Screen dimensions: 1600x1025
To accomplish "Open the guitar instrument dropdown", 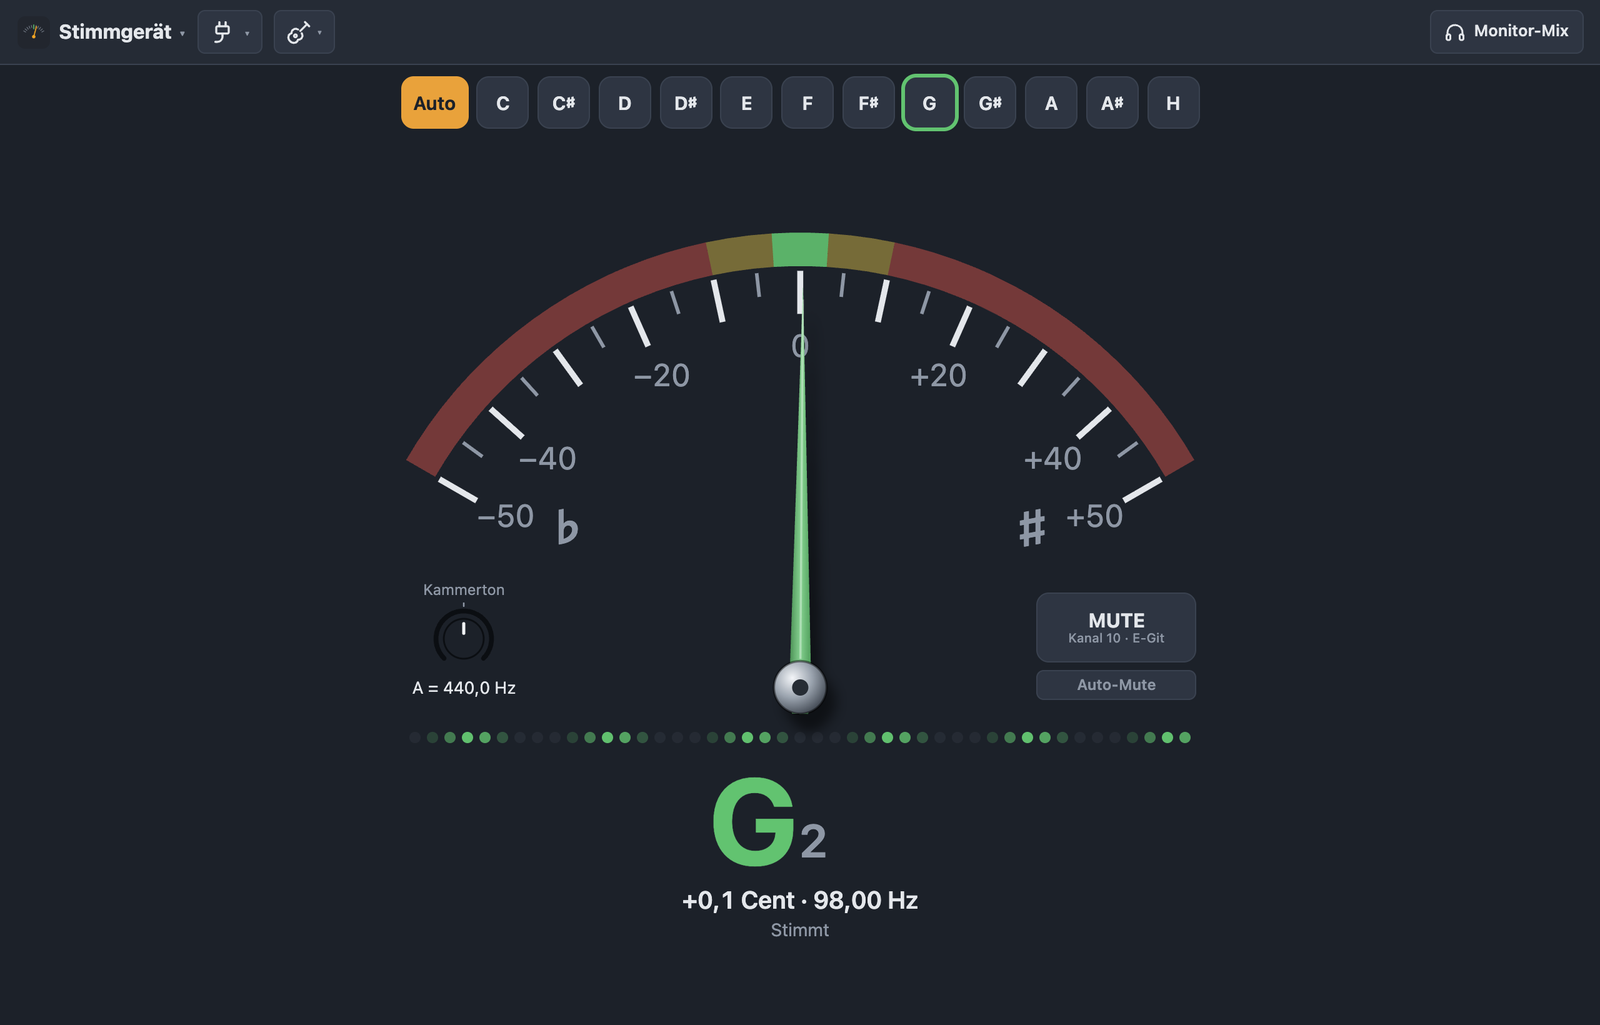I will 304,32.
